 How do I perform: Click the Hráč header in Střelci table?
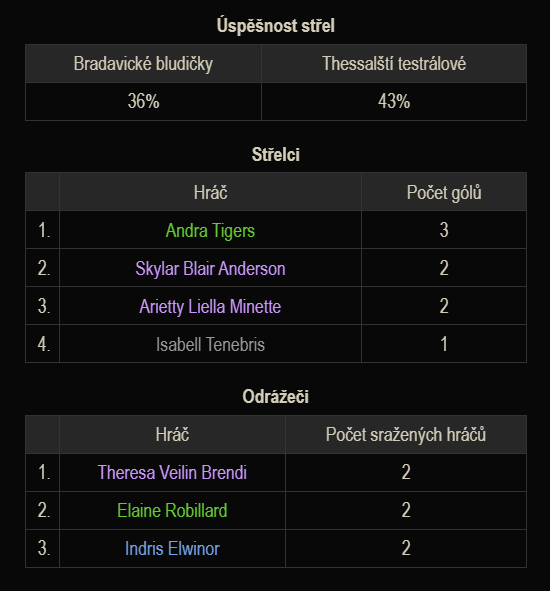point(210,192)
